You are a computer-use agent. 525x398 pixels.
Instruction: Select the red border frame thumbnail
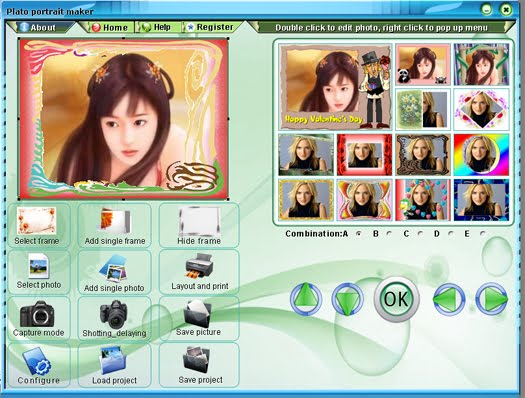click(364, 155)
